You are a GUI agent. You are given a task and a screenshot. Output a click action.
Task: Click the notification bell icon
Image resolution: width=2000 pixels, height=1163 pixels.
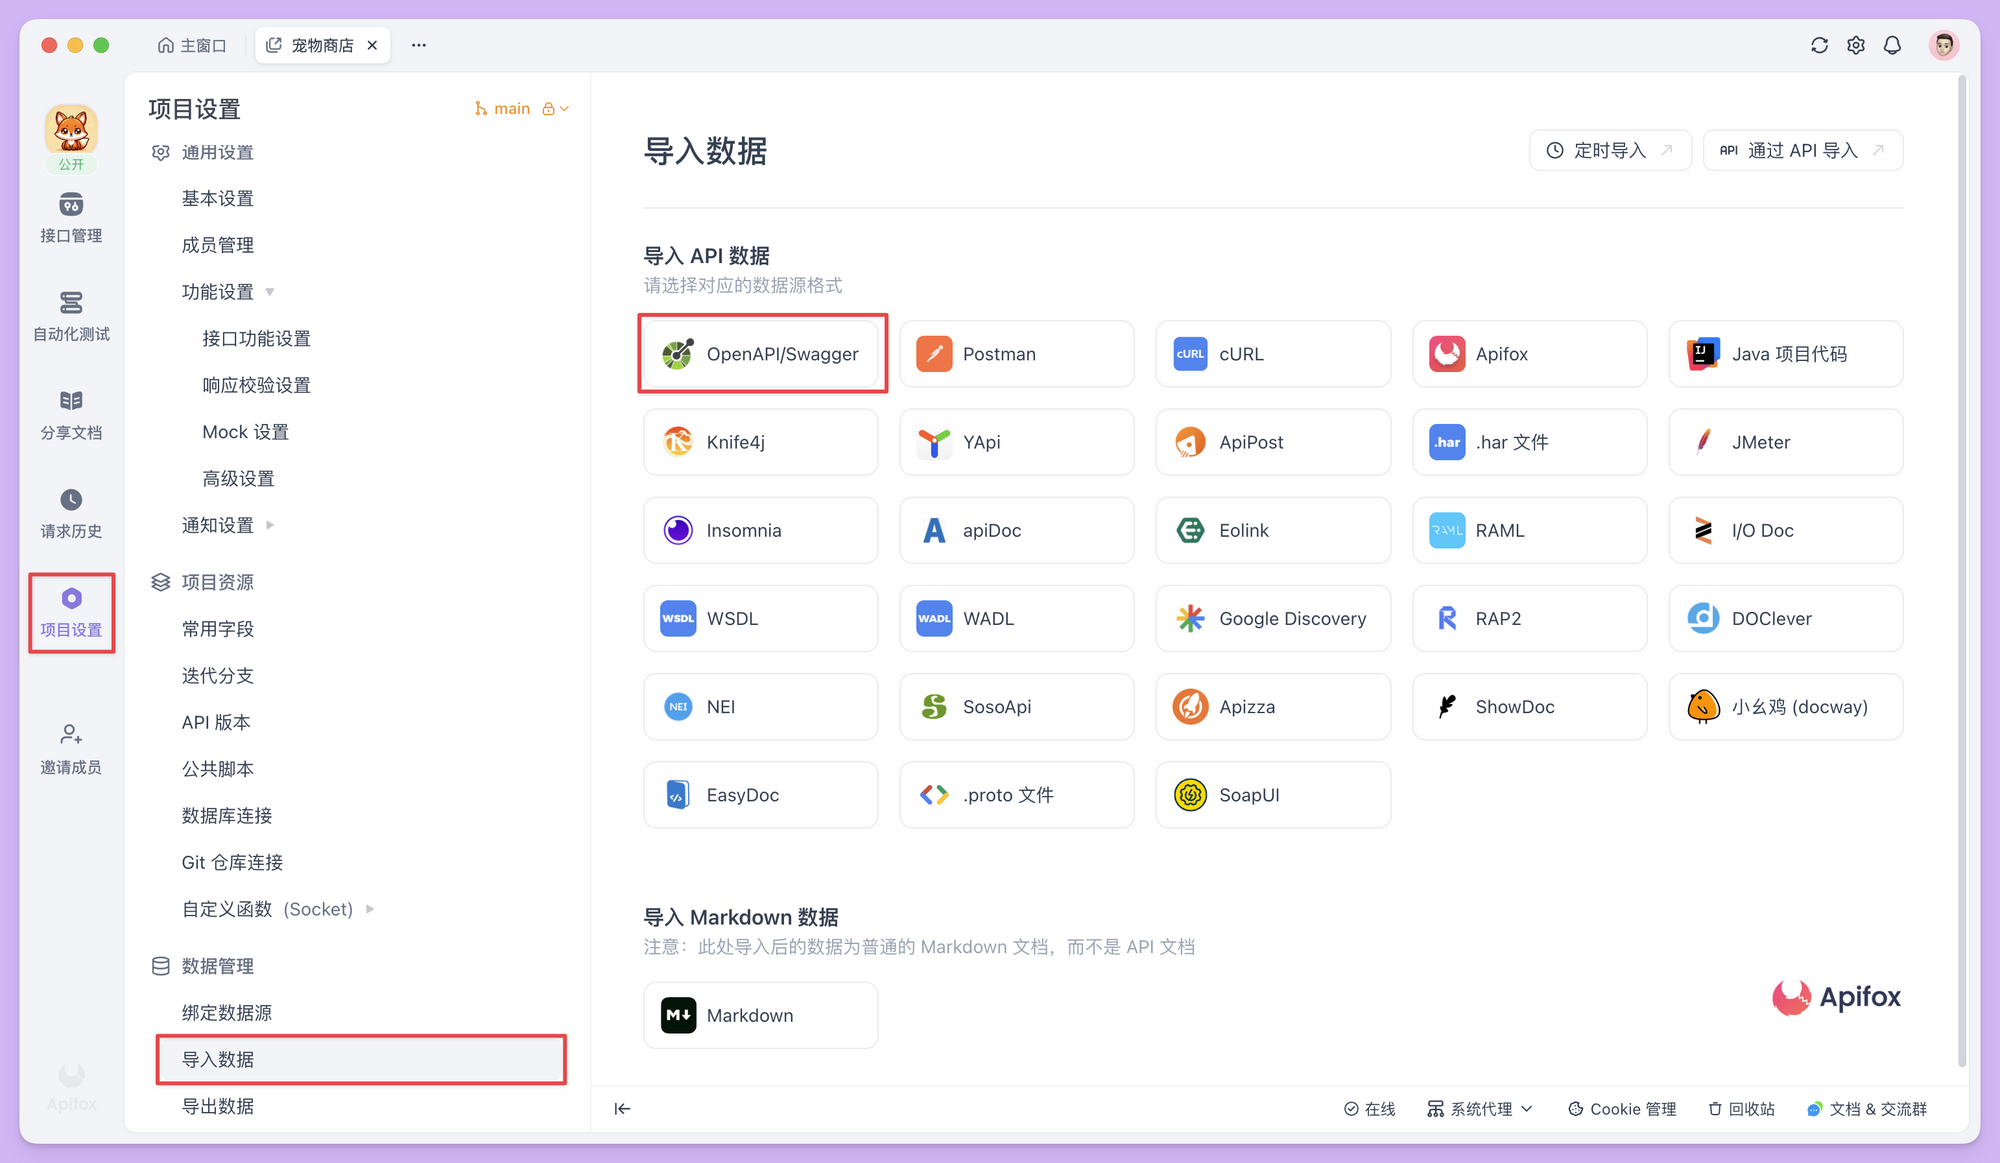click(1893, 45)
